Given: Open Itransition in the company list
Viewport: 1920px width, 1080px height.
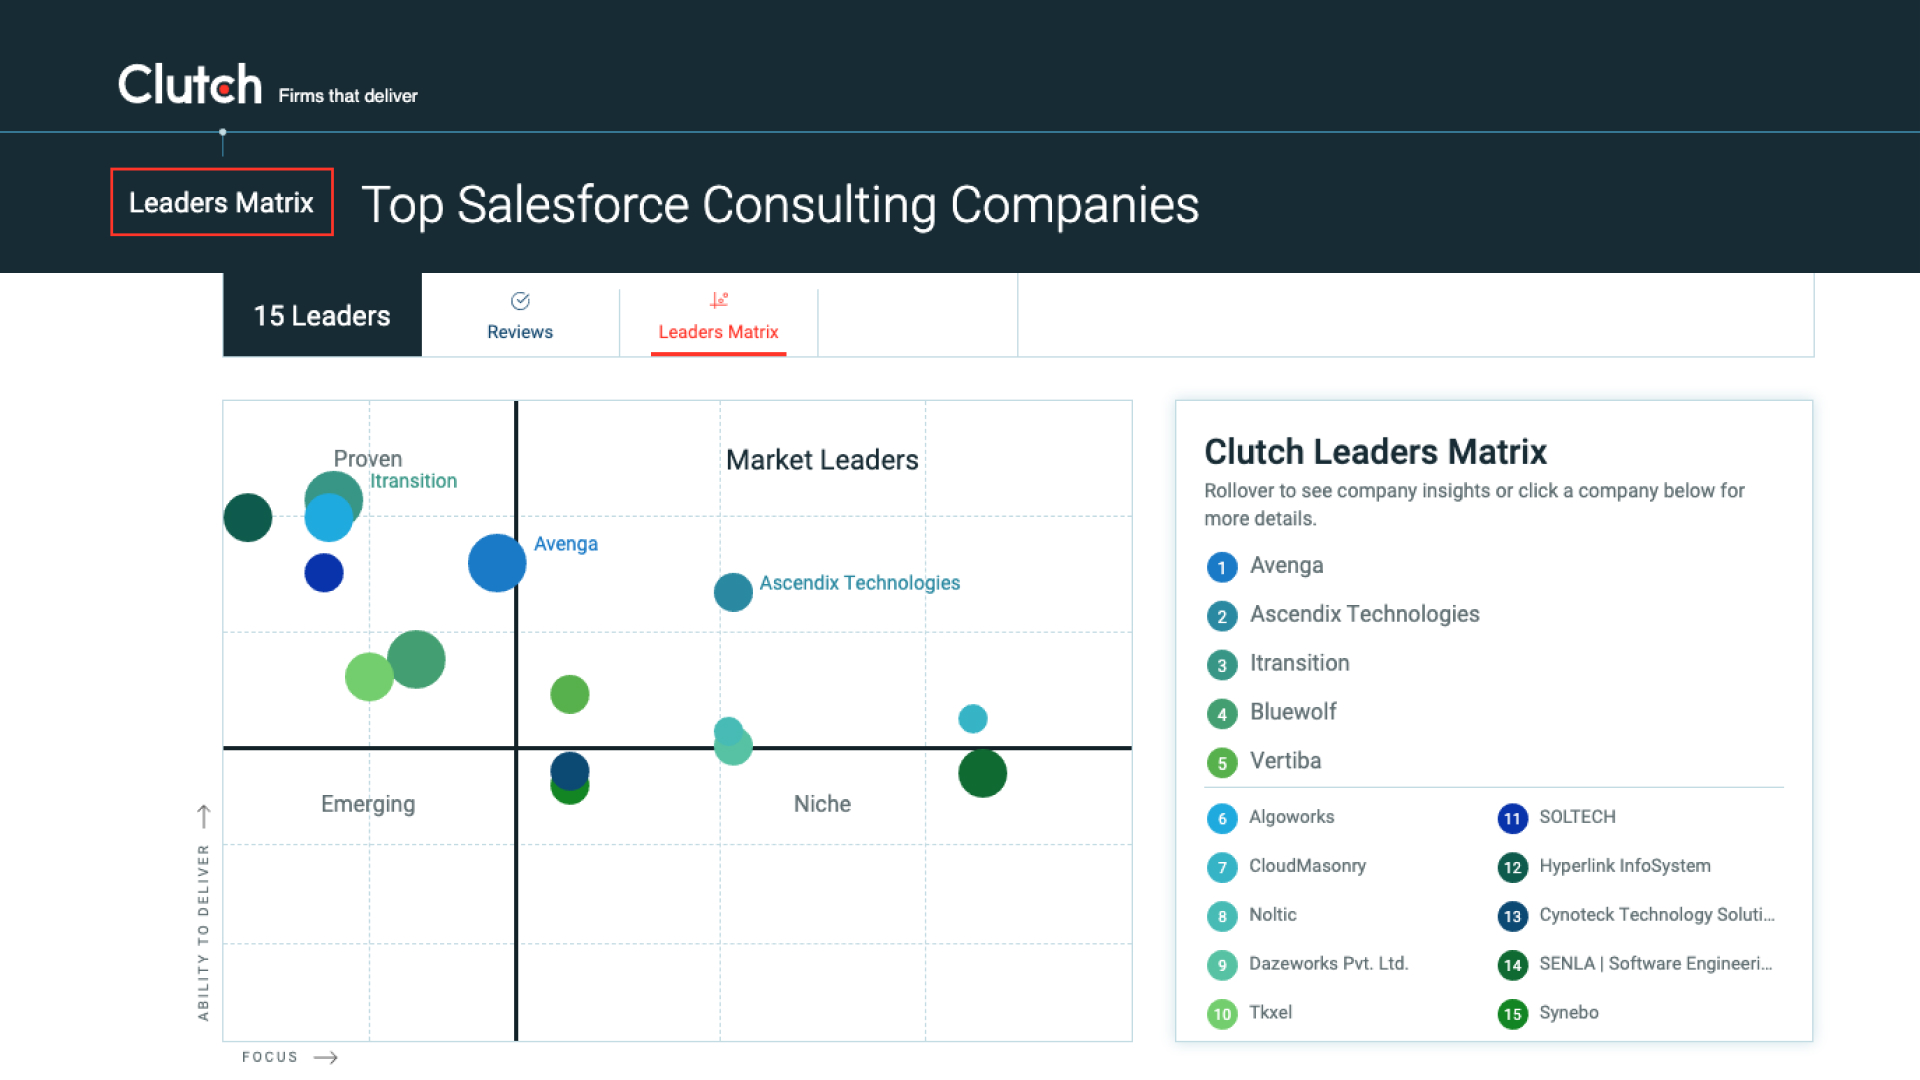Looking at the screenshot, I should click(x=1299, y=663).
